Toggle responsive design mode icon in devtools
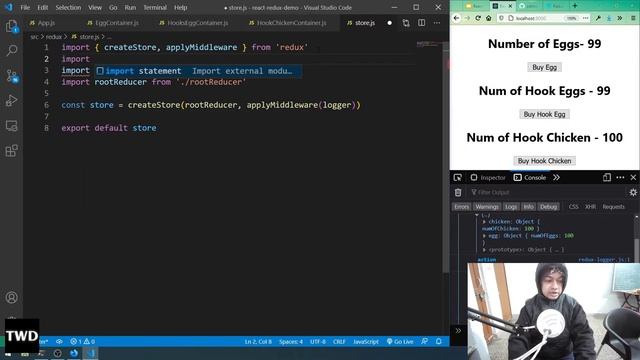 [x=607, y=178]
